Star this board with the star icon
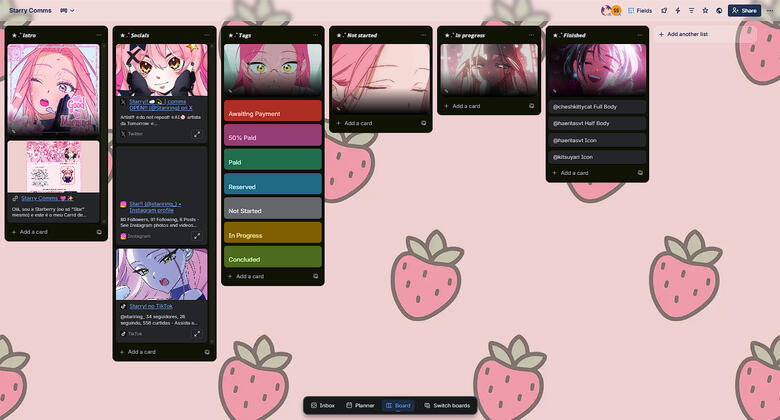The image size is (780, 420). (x=705, y=10)
